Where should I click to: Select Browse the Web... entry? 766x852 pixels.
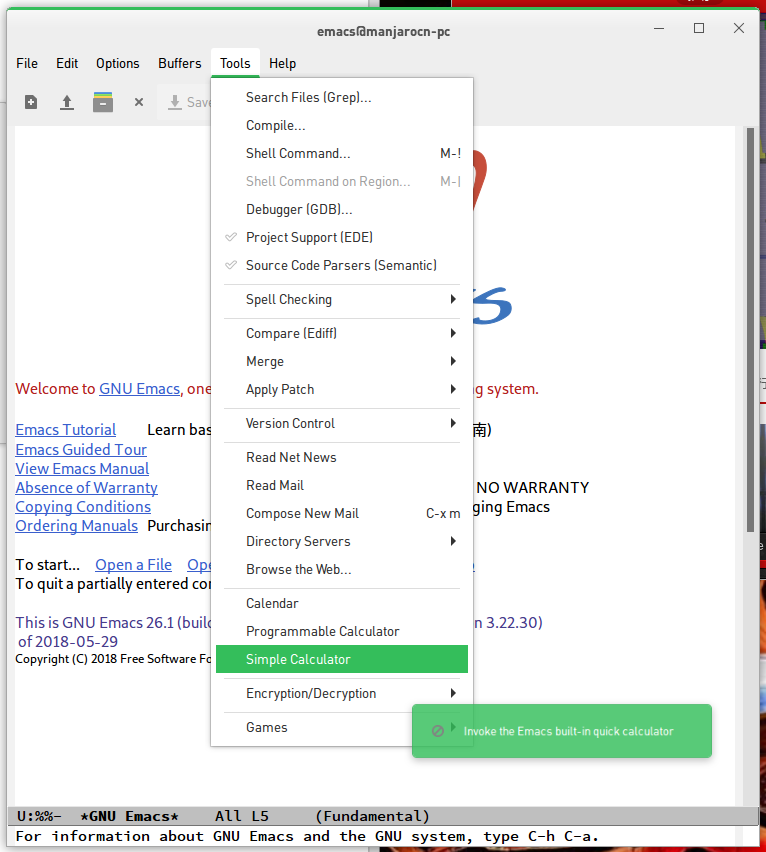point(342,569)
